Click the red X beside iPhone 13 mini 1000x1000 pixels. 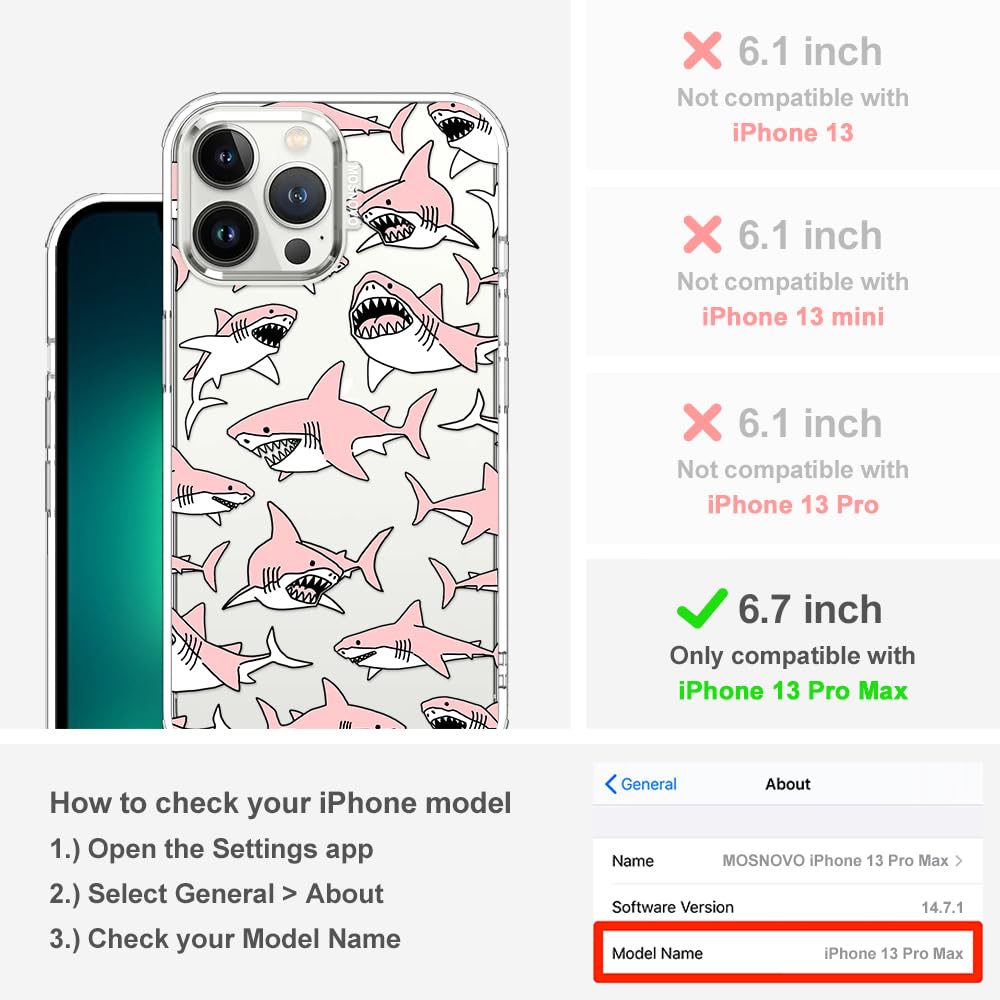[x=702, y=234]
